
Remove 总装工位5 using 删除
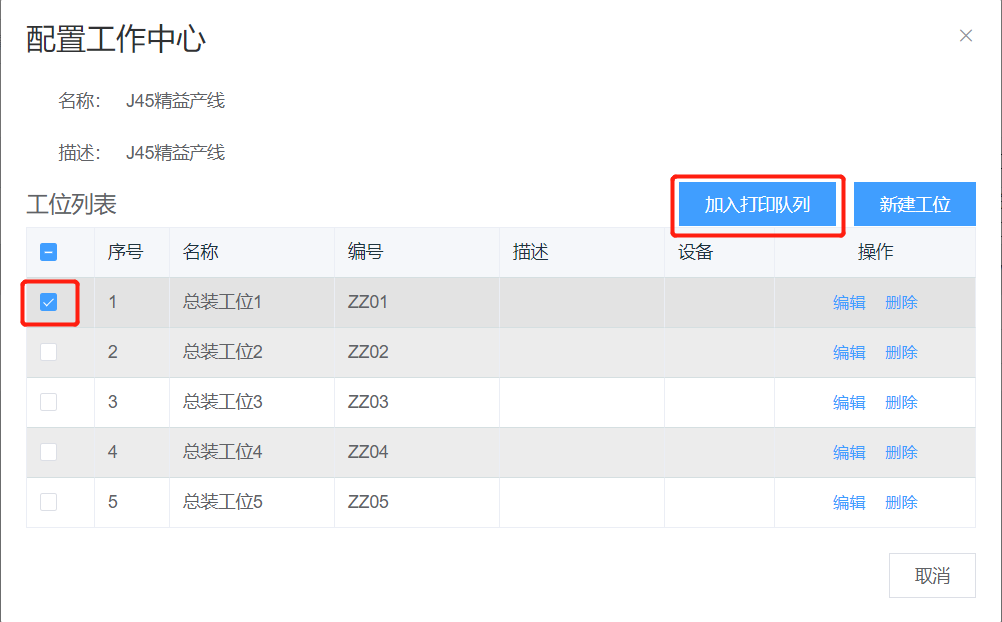(x=901, y=503)
